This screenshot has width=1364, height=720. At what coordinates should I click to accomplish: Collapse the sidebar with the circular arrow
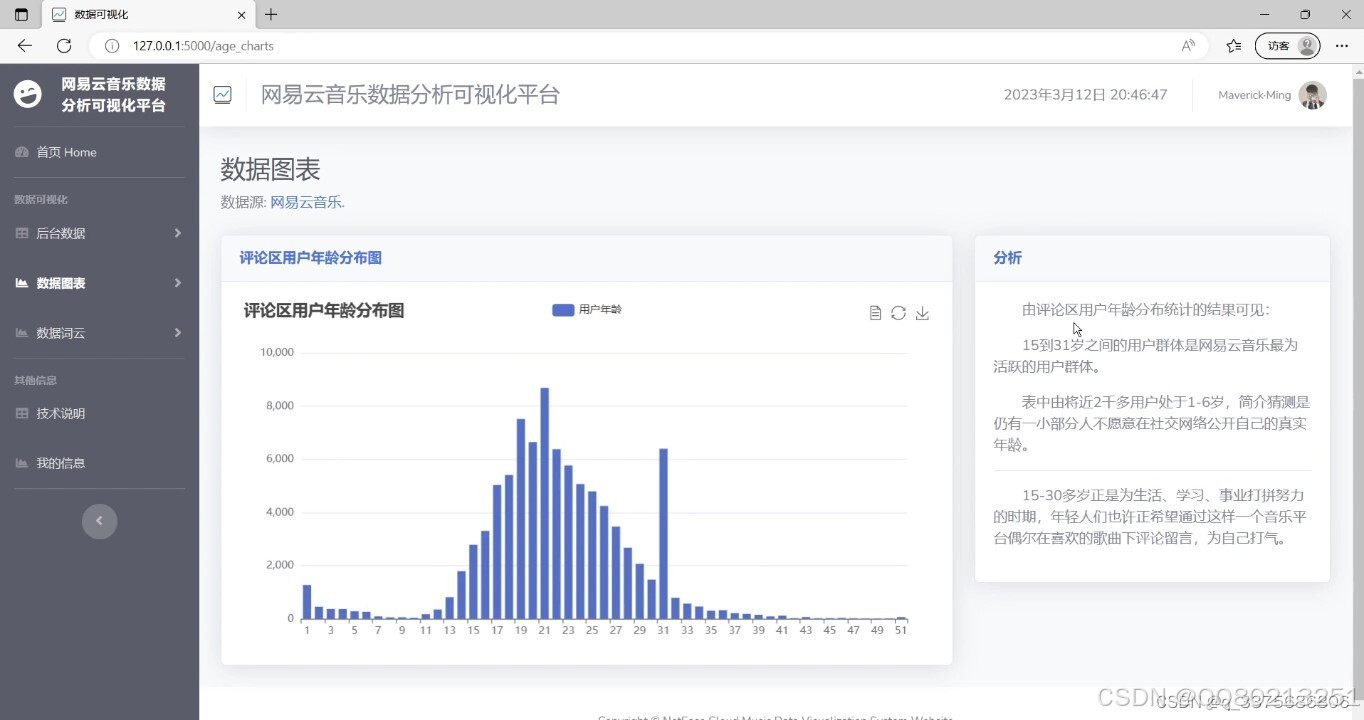(x=99, y=521)
